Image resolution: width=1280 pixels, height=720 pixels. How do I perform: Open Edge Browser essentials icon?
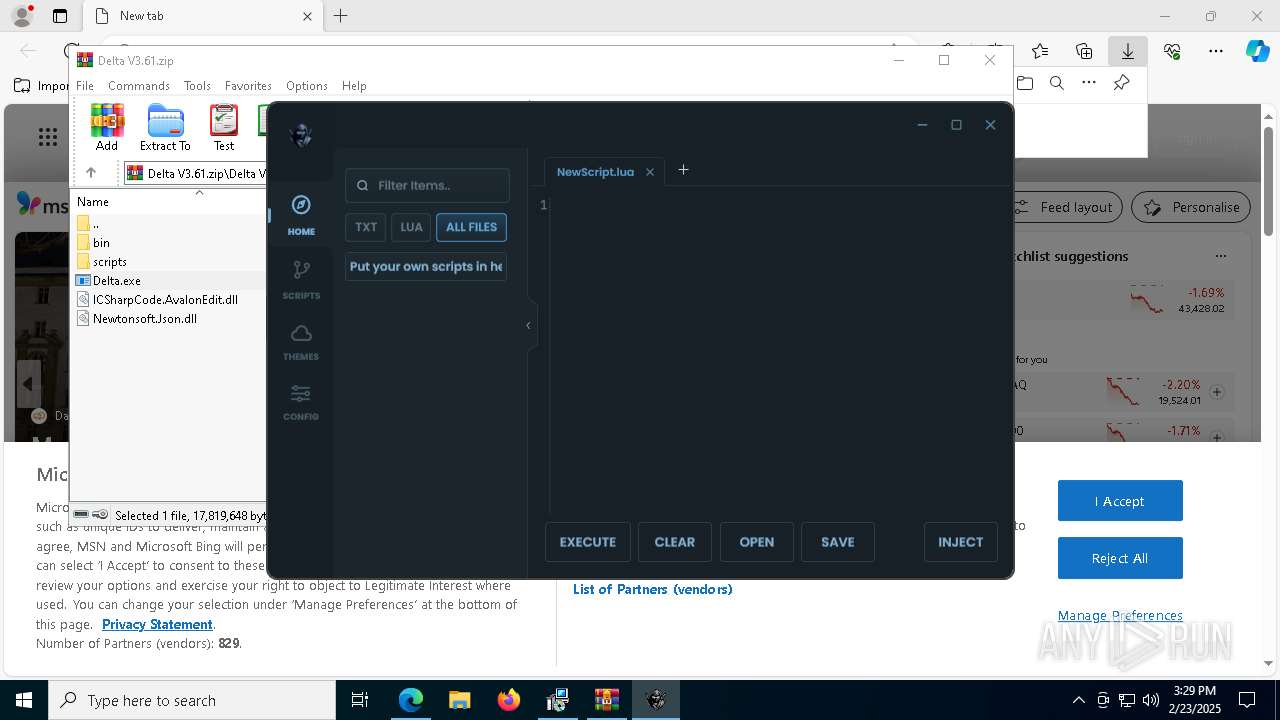(1172, 51)
